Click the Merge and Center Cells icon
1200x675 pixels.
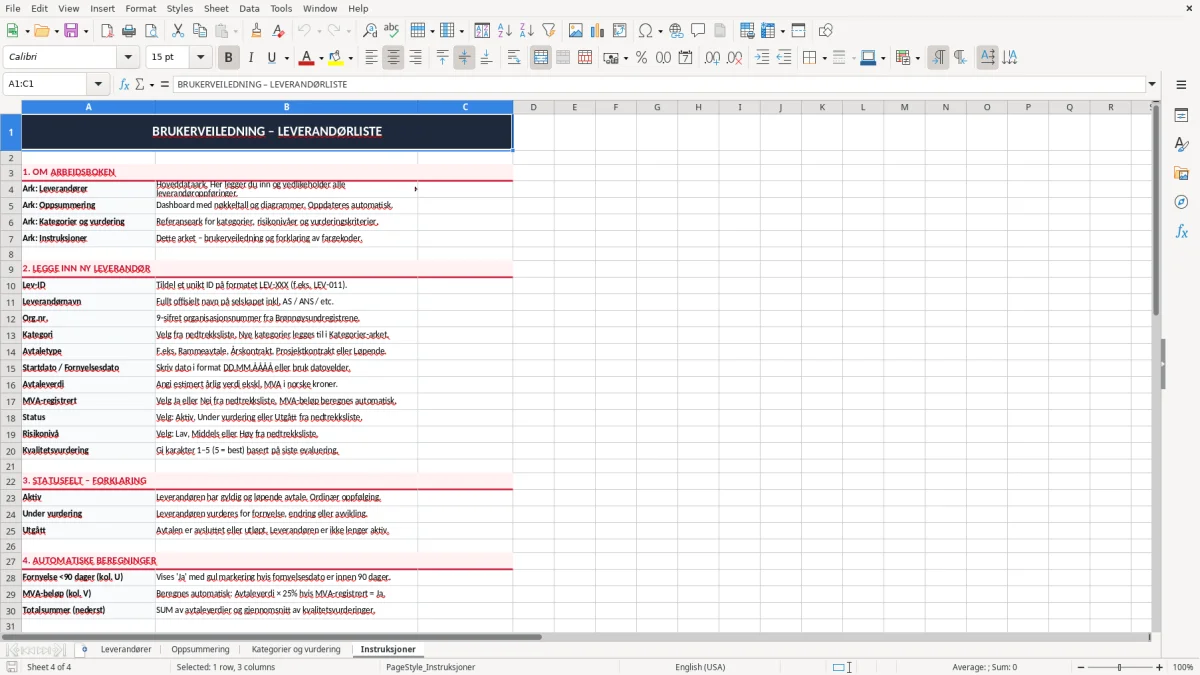click(541, 58)
